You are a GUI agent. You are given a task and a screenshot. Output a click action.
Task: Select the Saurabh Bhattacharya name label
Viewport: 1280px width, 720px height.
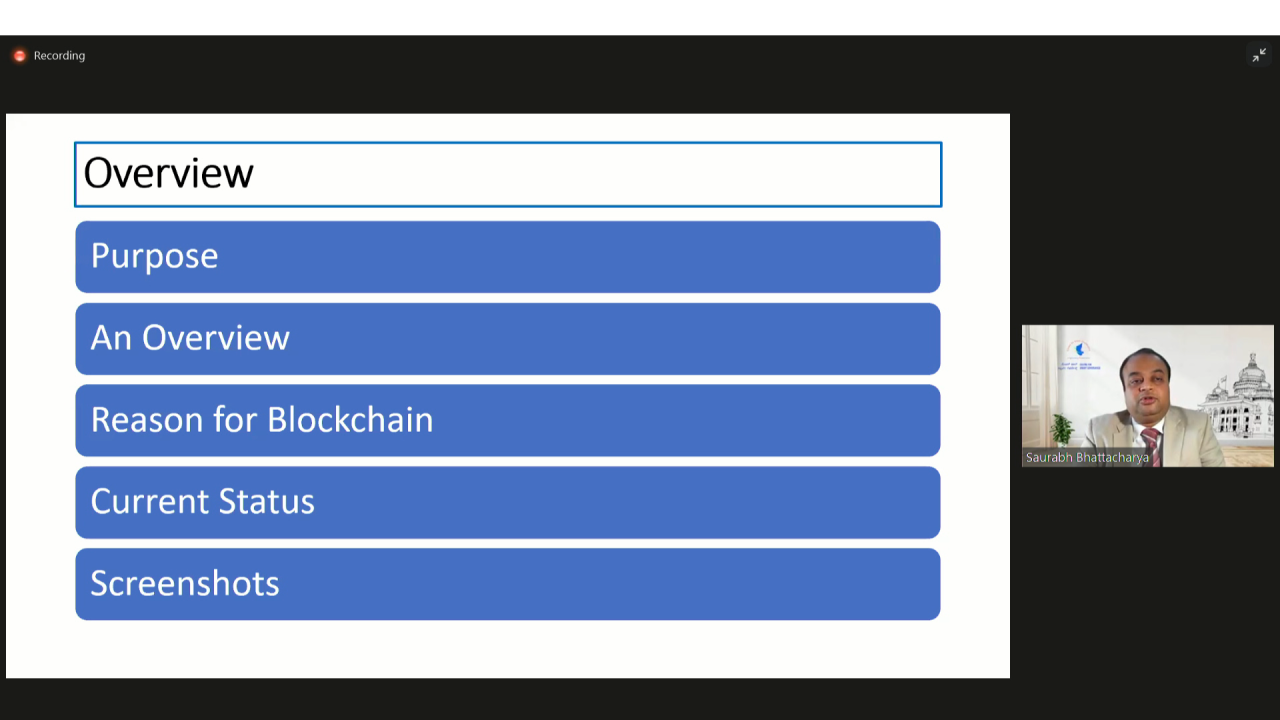click(1087, 458)
